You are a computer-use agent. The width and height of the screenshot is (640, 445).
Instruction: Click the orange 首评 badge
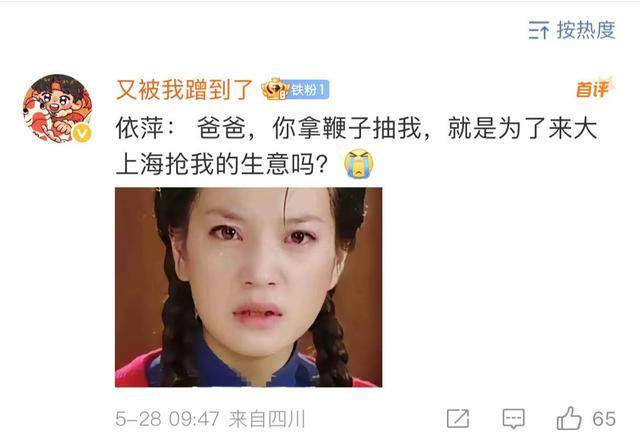(x=595, y=88)
